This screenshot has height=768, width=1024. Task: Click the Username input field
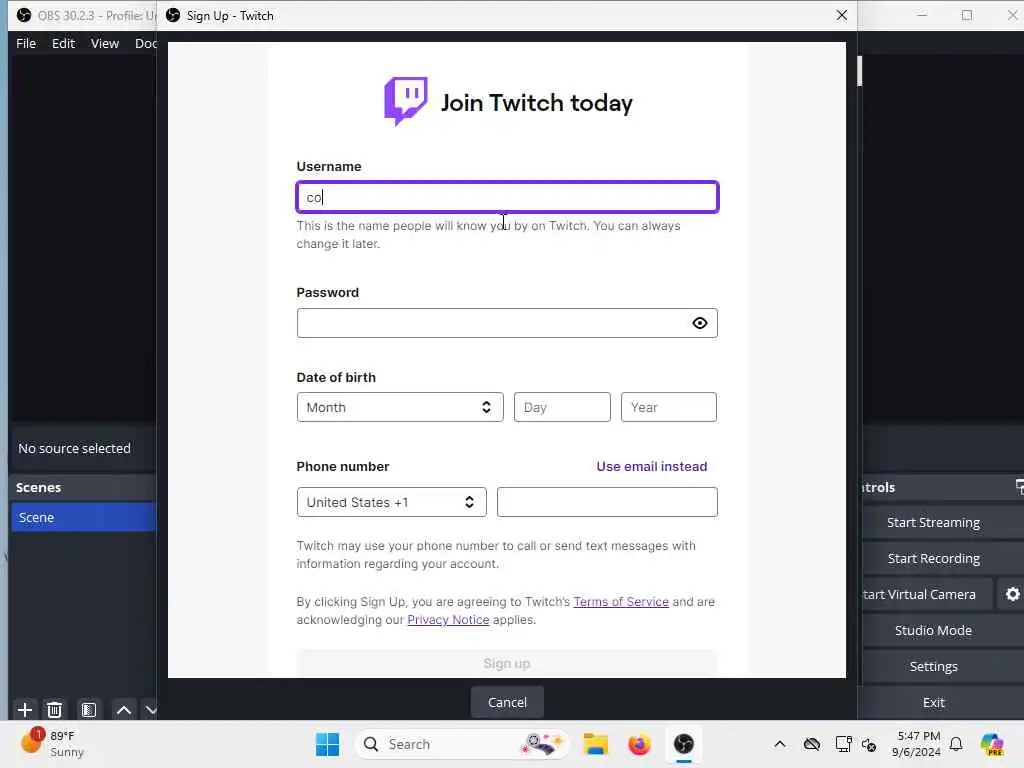point(507,197)
